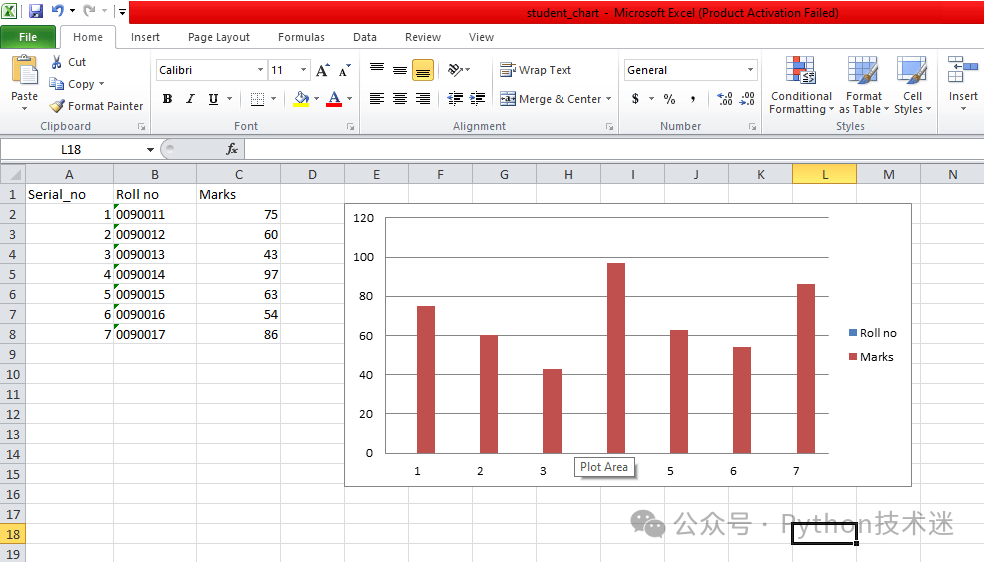Viewport: 984px width, 562px height.
Task: Open Customize Quick Access Toolbar arrow
Action: tap(122, 11)
